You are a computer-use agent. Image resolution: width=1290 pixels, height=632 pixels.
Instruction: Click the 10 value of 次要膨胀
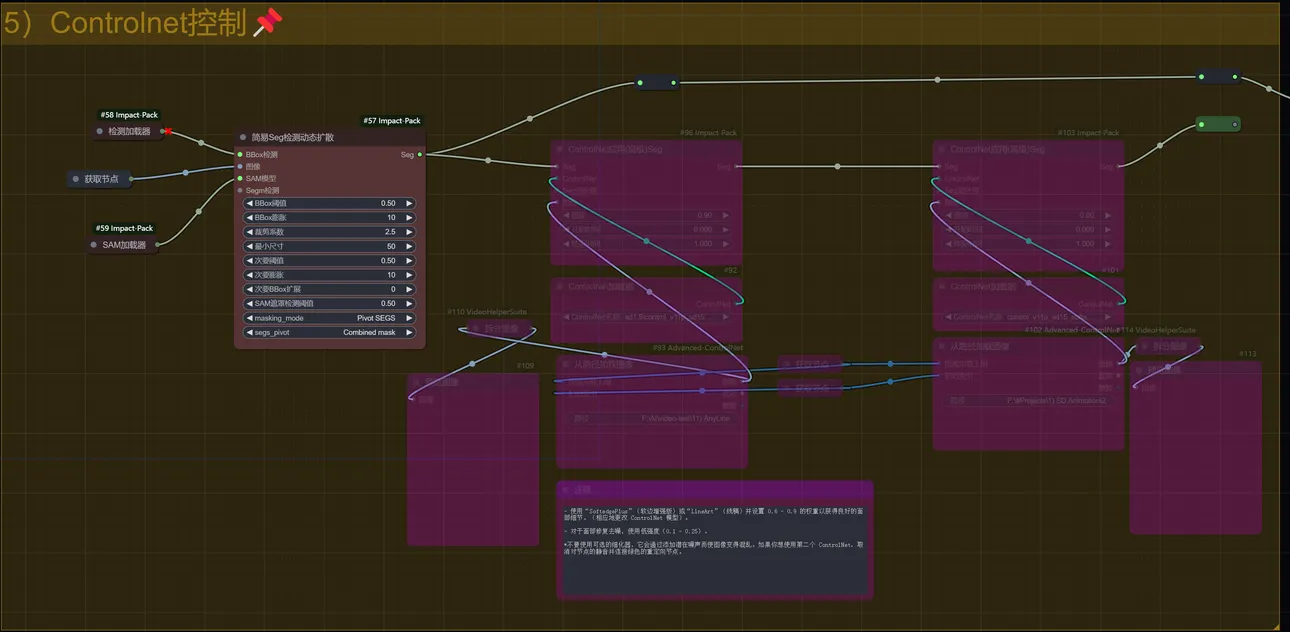[x=391, y=275]
